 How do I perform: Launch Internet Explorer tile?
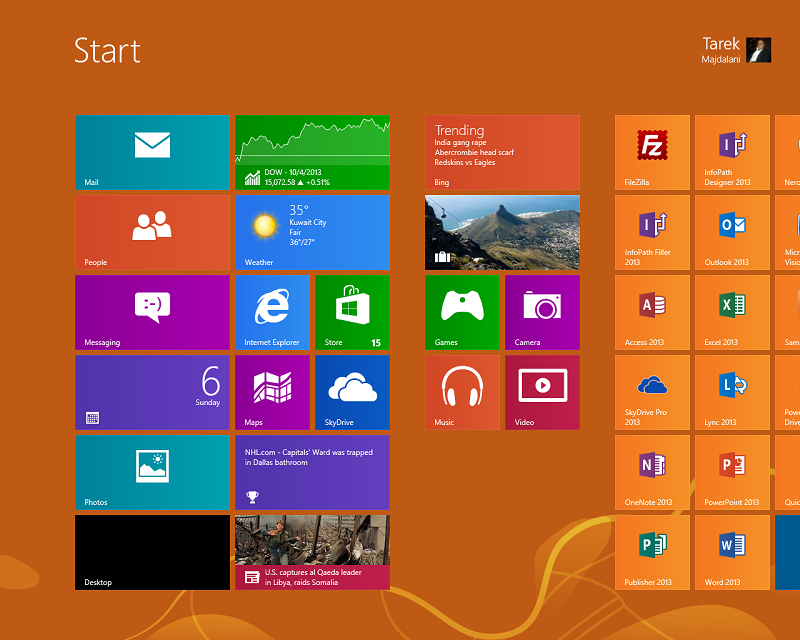click(272, 312)
